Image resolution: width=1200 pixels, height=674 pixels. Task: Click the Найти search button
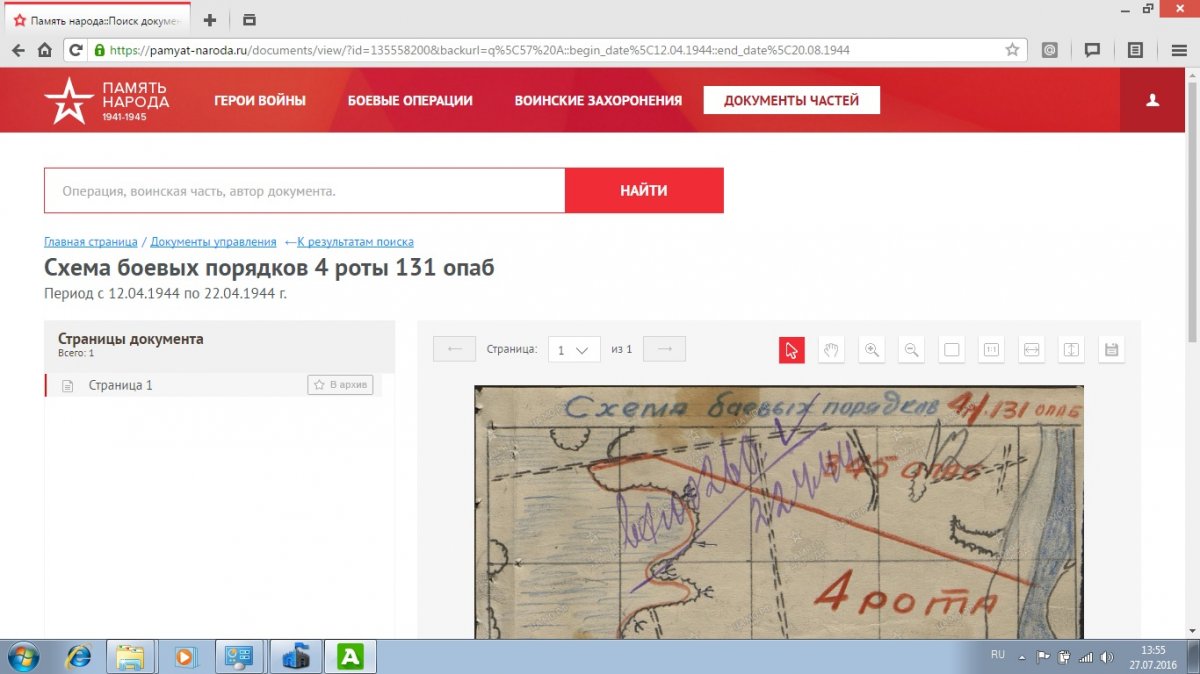(644, 190)
